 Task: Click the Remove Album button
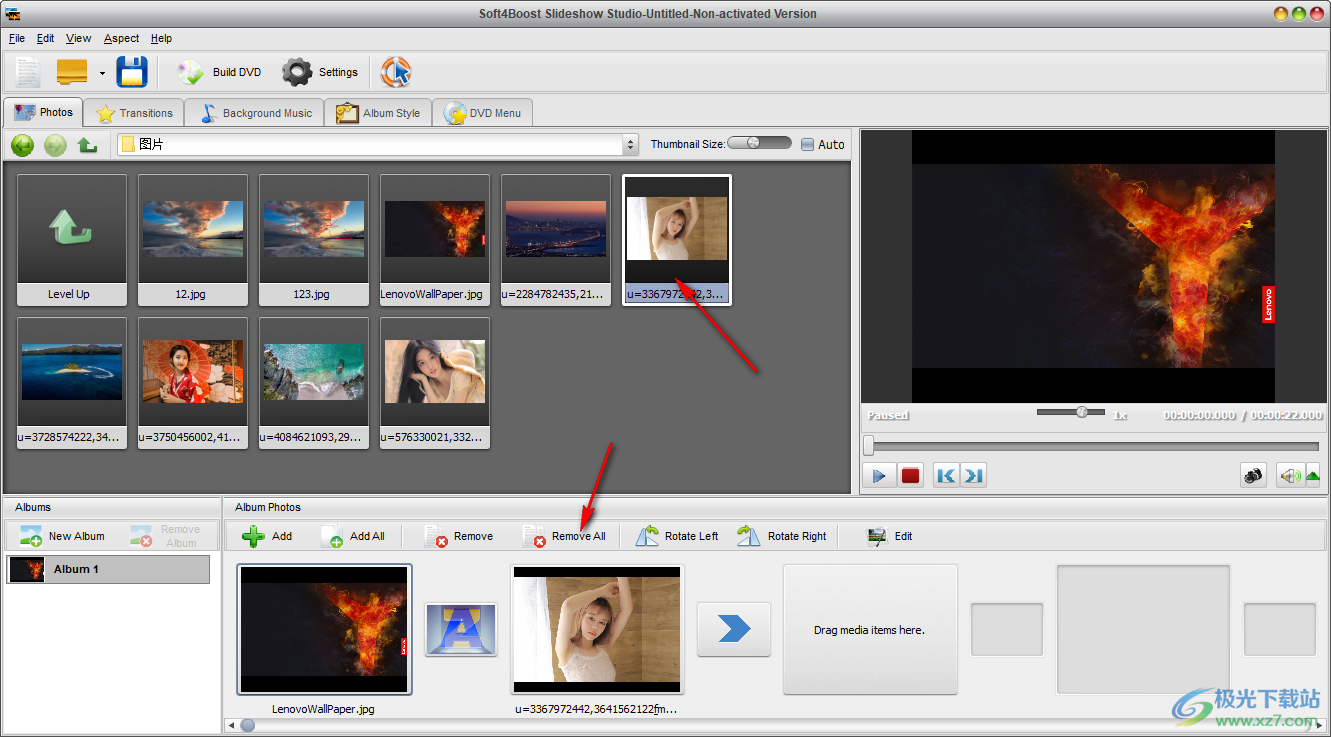167,536
